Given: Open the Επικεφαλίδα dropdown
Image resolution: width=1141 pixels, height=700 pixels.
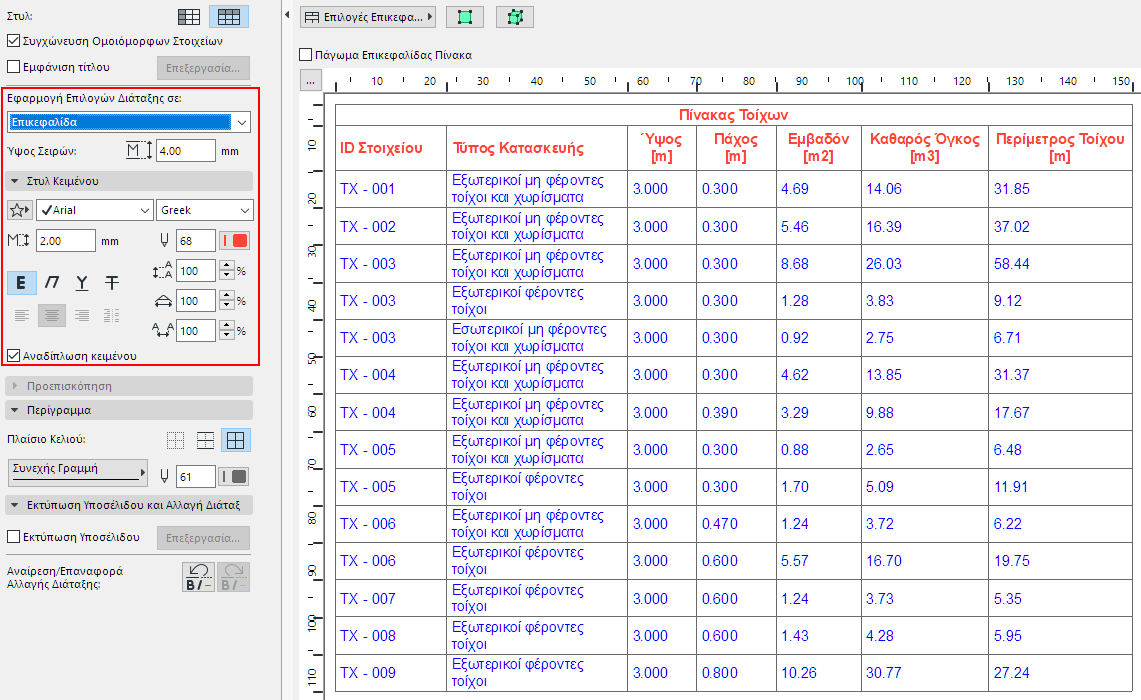Looking at the screenshot, I should coord(128,122).
